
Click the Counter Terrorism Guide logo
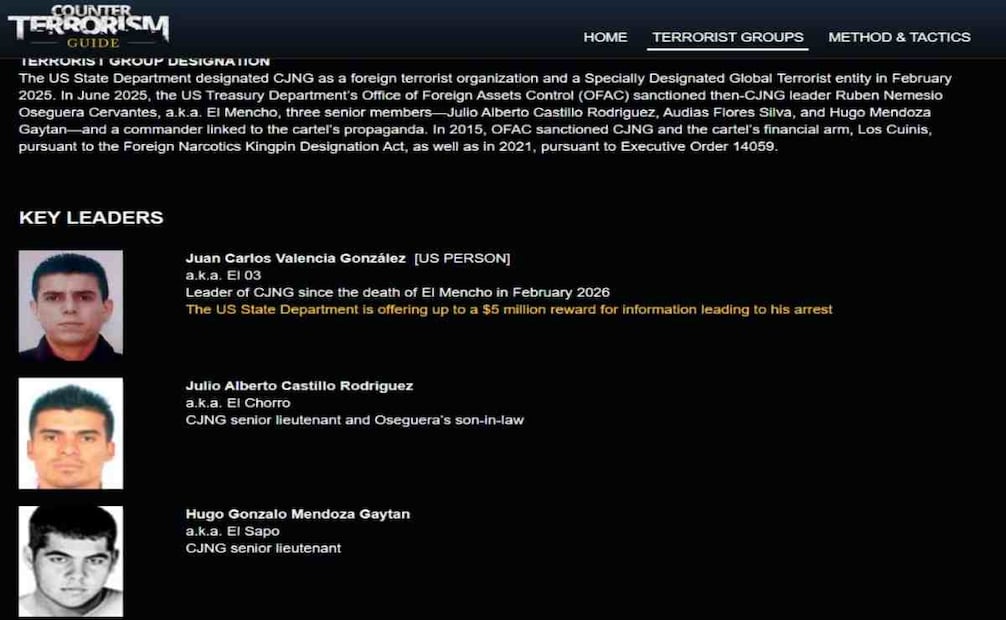tap(89, 26)
